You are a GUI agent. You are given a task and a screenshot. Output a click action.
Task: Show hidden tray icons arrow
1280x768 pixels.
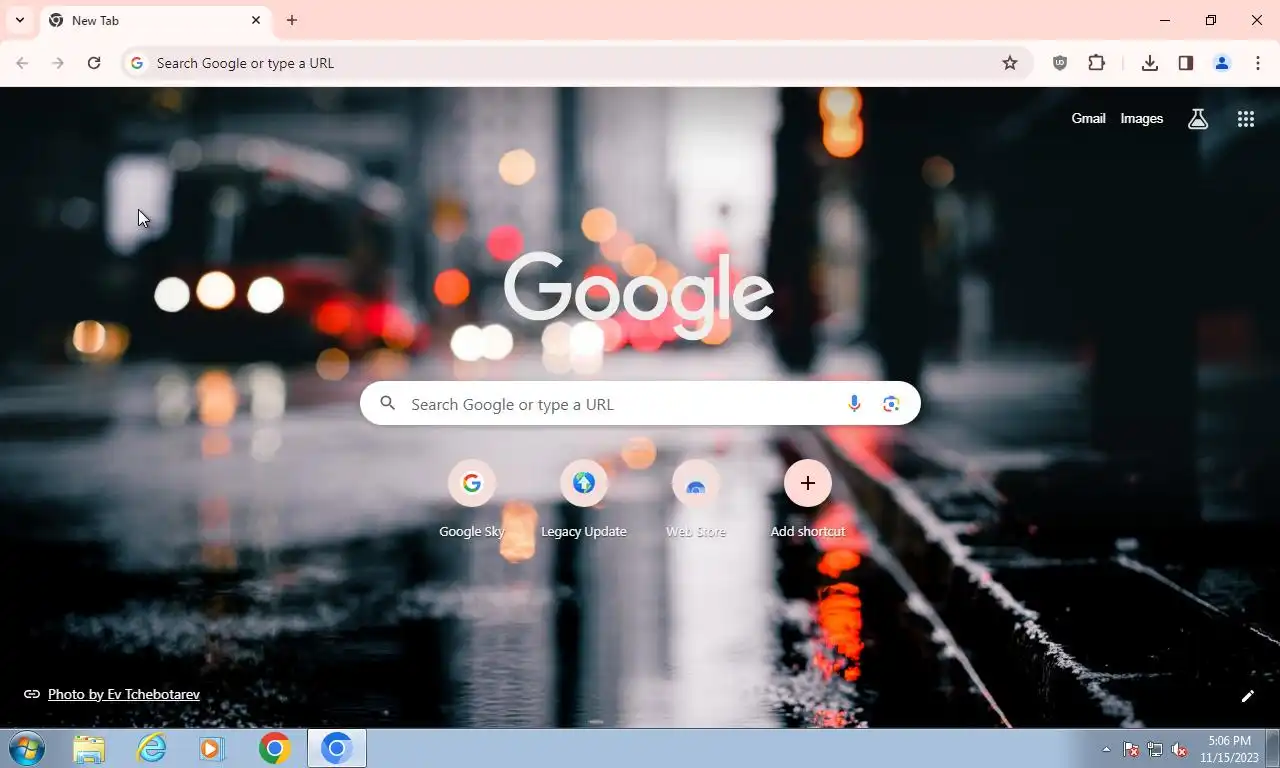pyautogui.click(x=1106, y=749)
